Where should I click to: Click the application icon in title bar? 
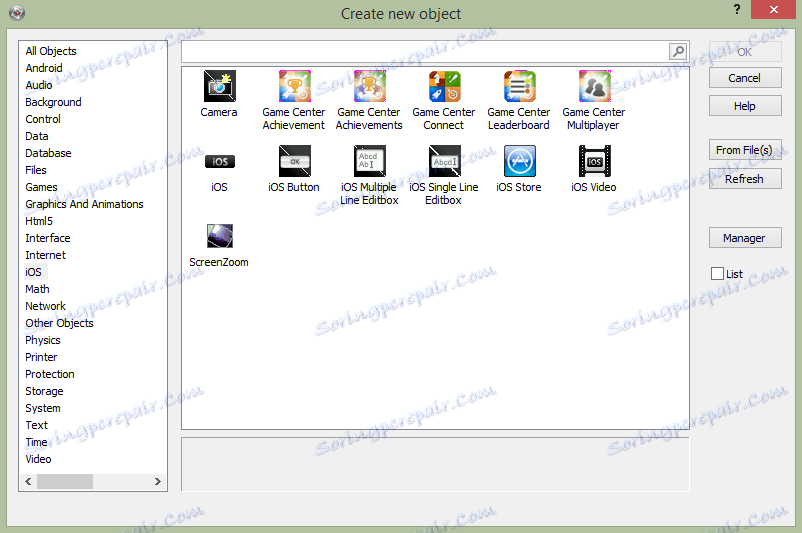click(17, 13)
